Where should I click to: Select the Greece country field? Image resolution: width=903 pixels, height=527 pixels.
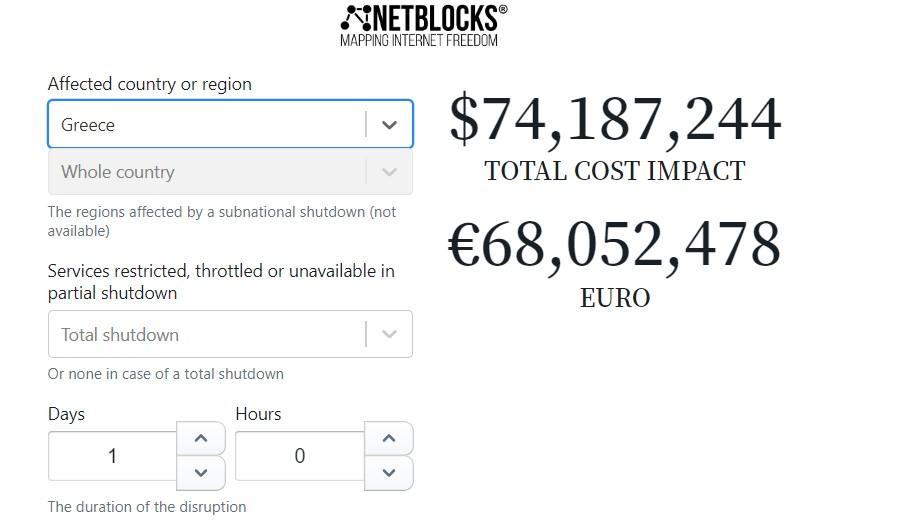click(230, 124)
